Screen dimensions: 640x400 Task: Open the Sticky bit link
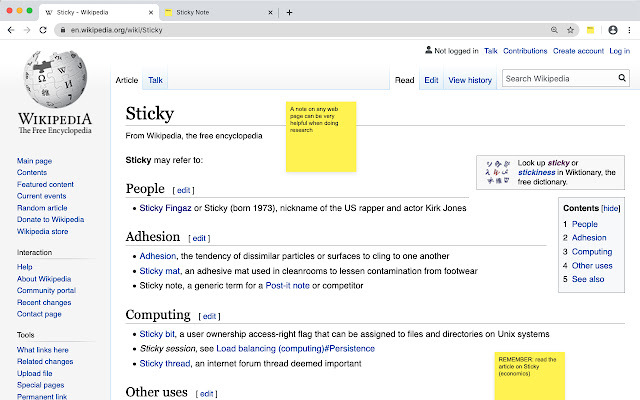click(x=157, y=334)
